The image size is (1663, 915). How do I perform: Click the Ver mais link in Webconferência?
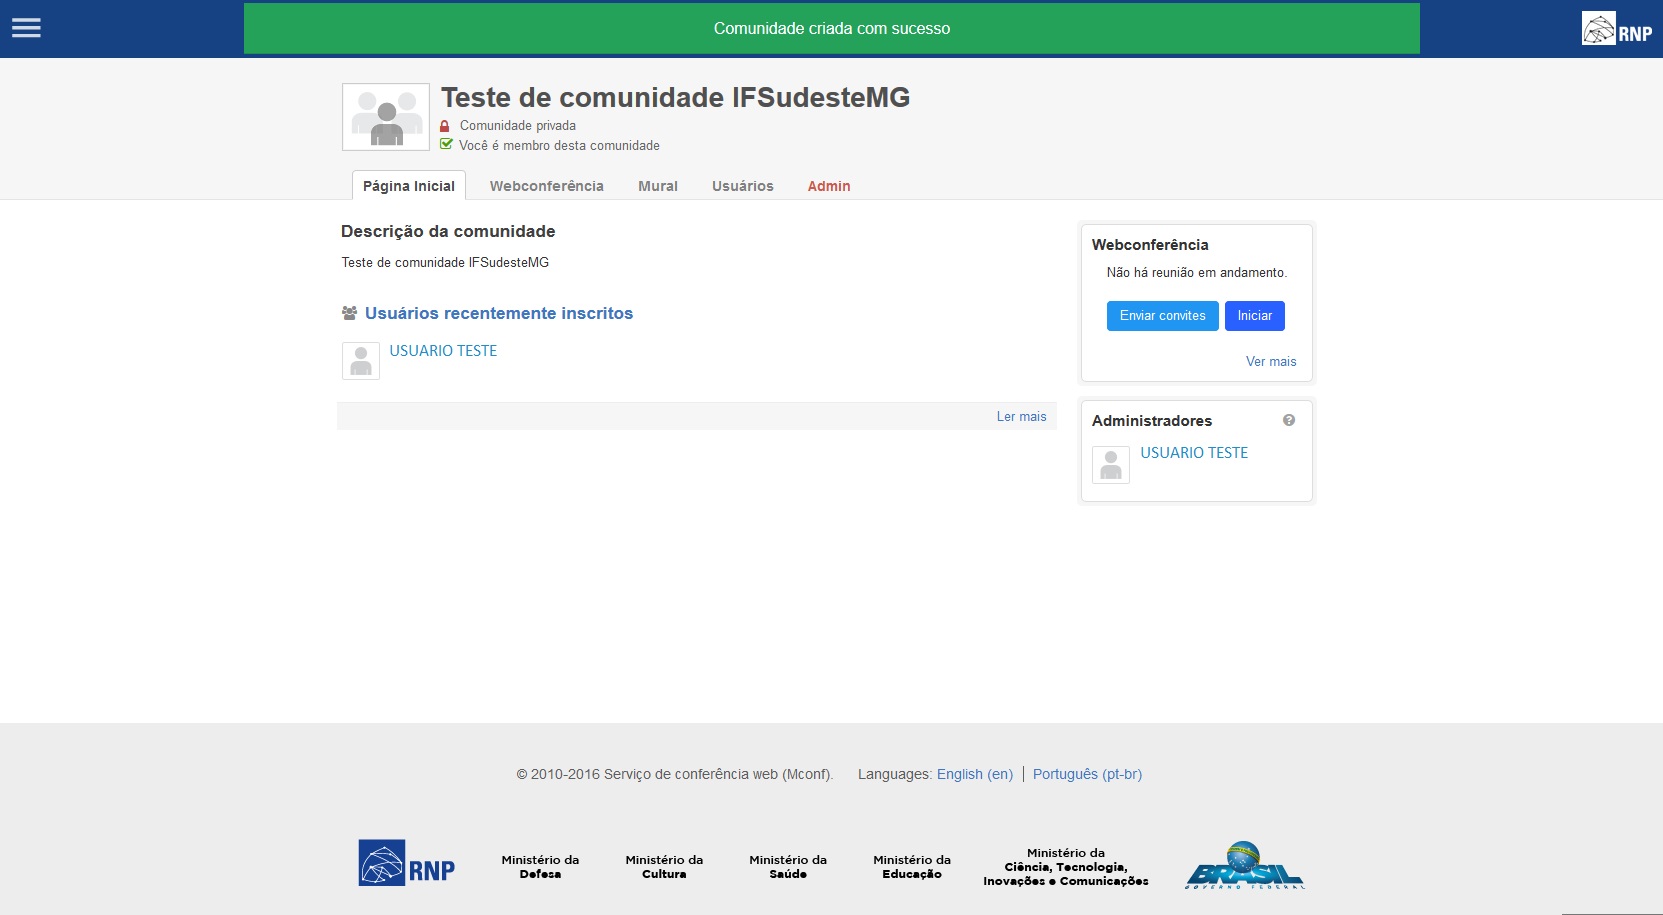[x=1270, y=362]
